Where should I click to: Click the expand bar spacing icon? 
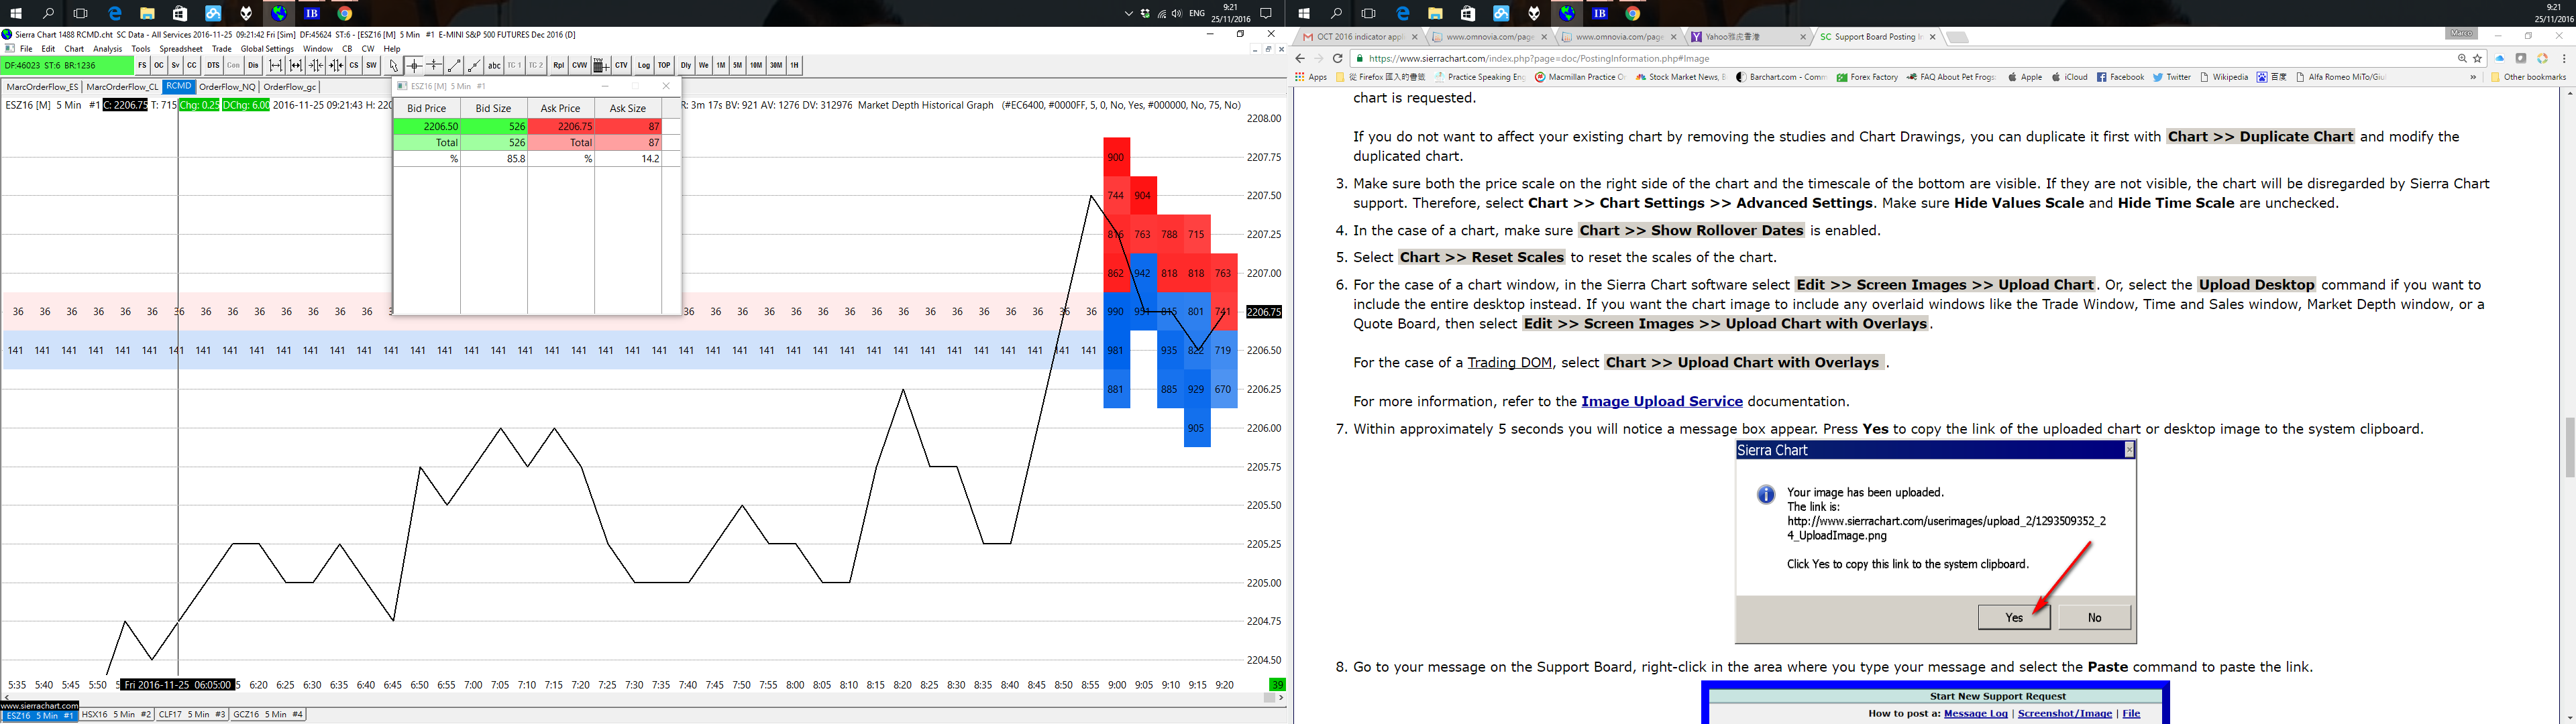[x=275, y=65]
